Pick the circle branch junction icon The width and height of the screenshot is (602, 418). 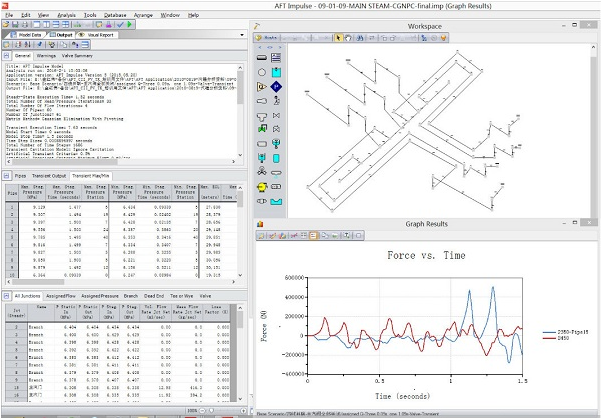click(262, 71)
